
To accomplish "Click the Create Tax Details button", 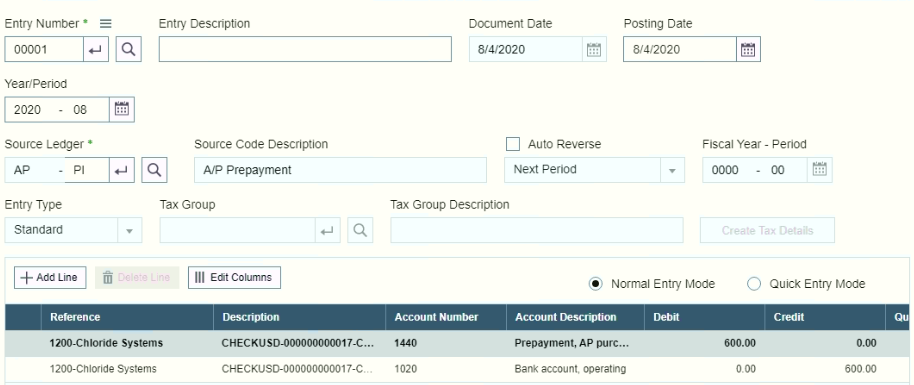I will 767,230.
